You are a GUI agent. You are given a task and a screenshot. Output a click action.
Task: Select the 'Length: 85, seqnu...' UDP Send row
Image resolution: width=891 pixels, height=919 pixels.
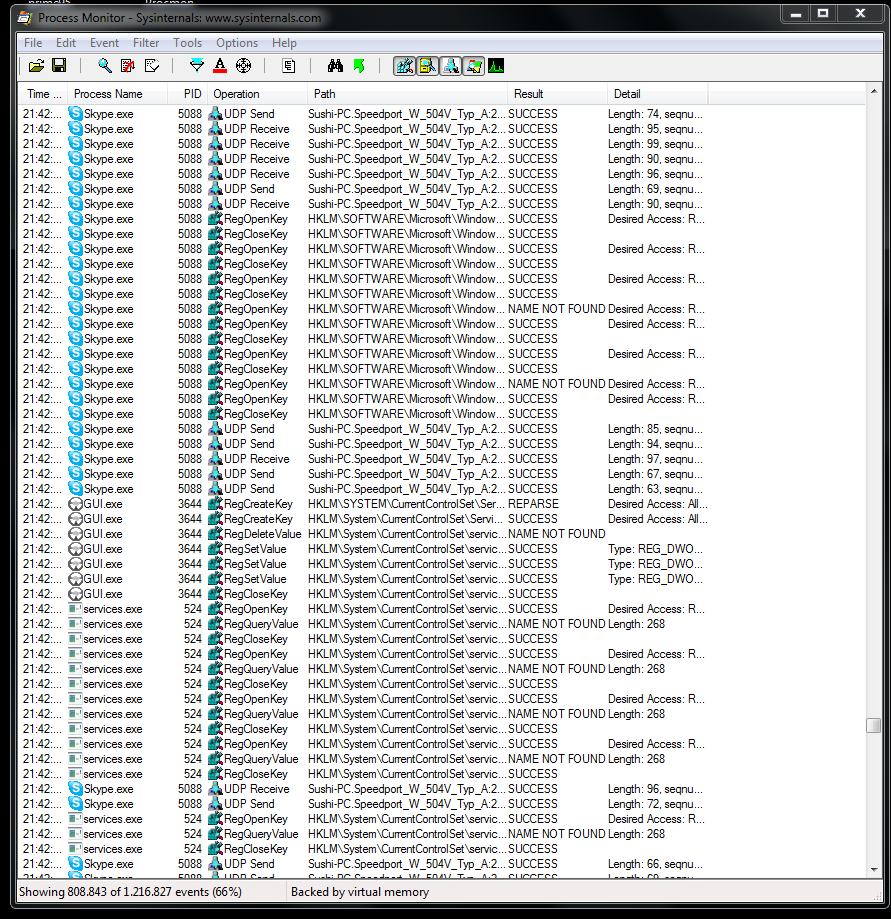363,429
